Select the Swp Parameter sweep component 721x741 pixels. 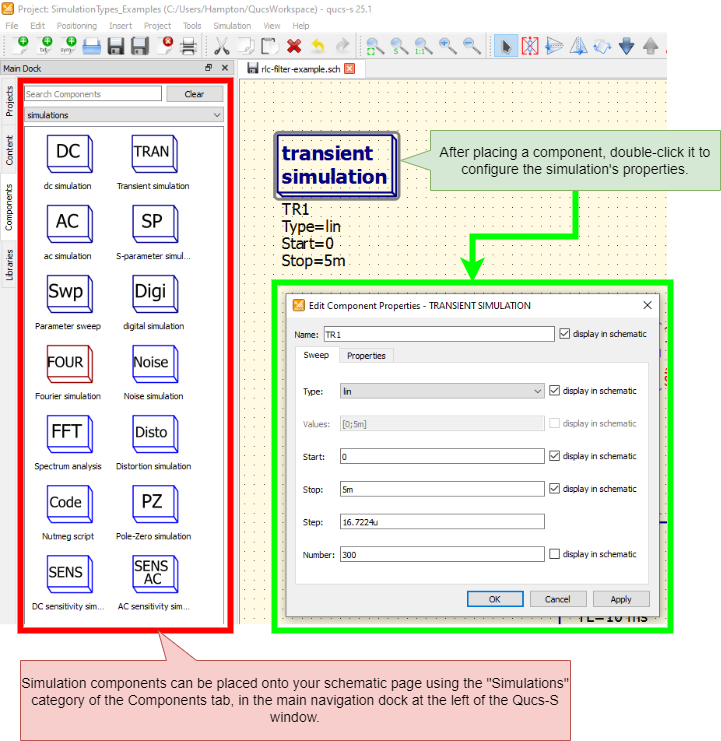[x=68, y=302]
